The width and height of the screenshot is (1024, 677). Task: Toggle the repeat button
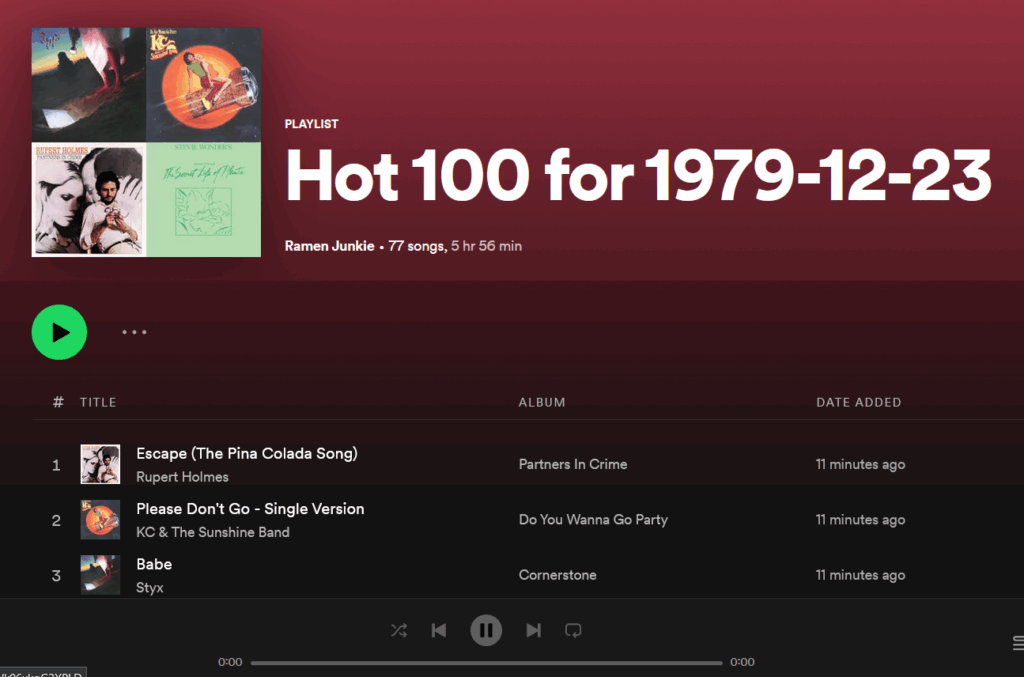[573, 631]
